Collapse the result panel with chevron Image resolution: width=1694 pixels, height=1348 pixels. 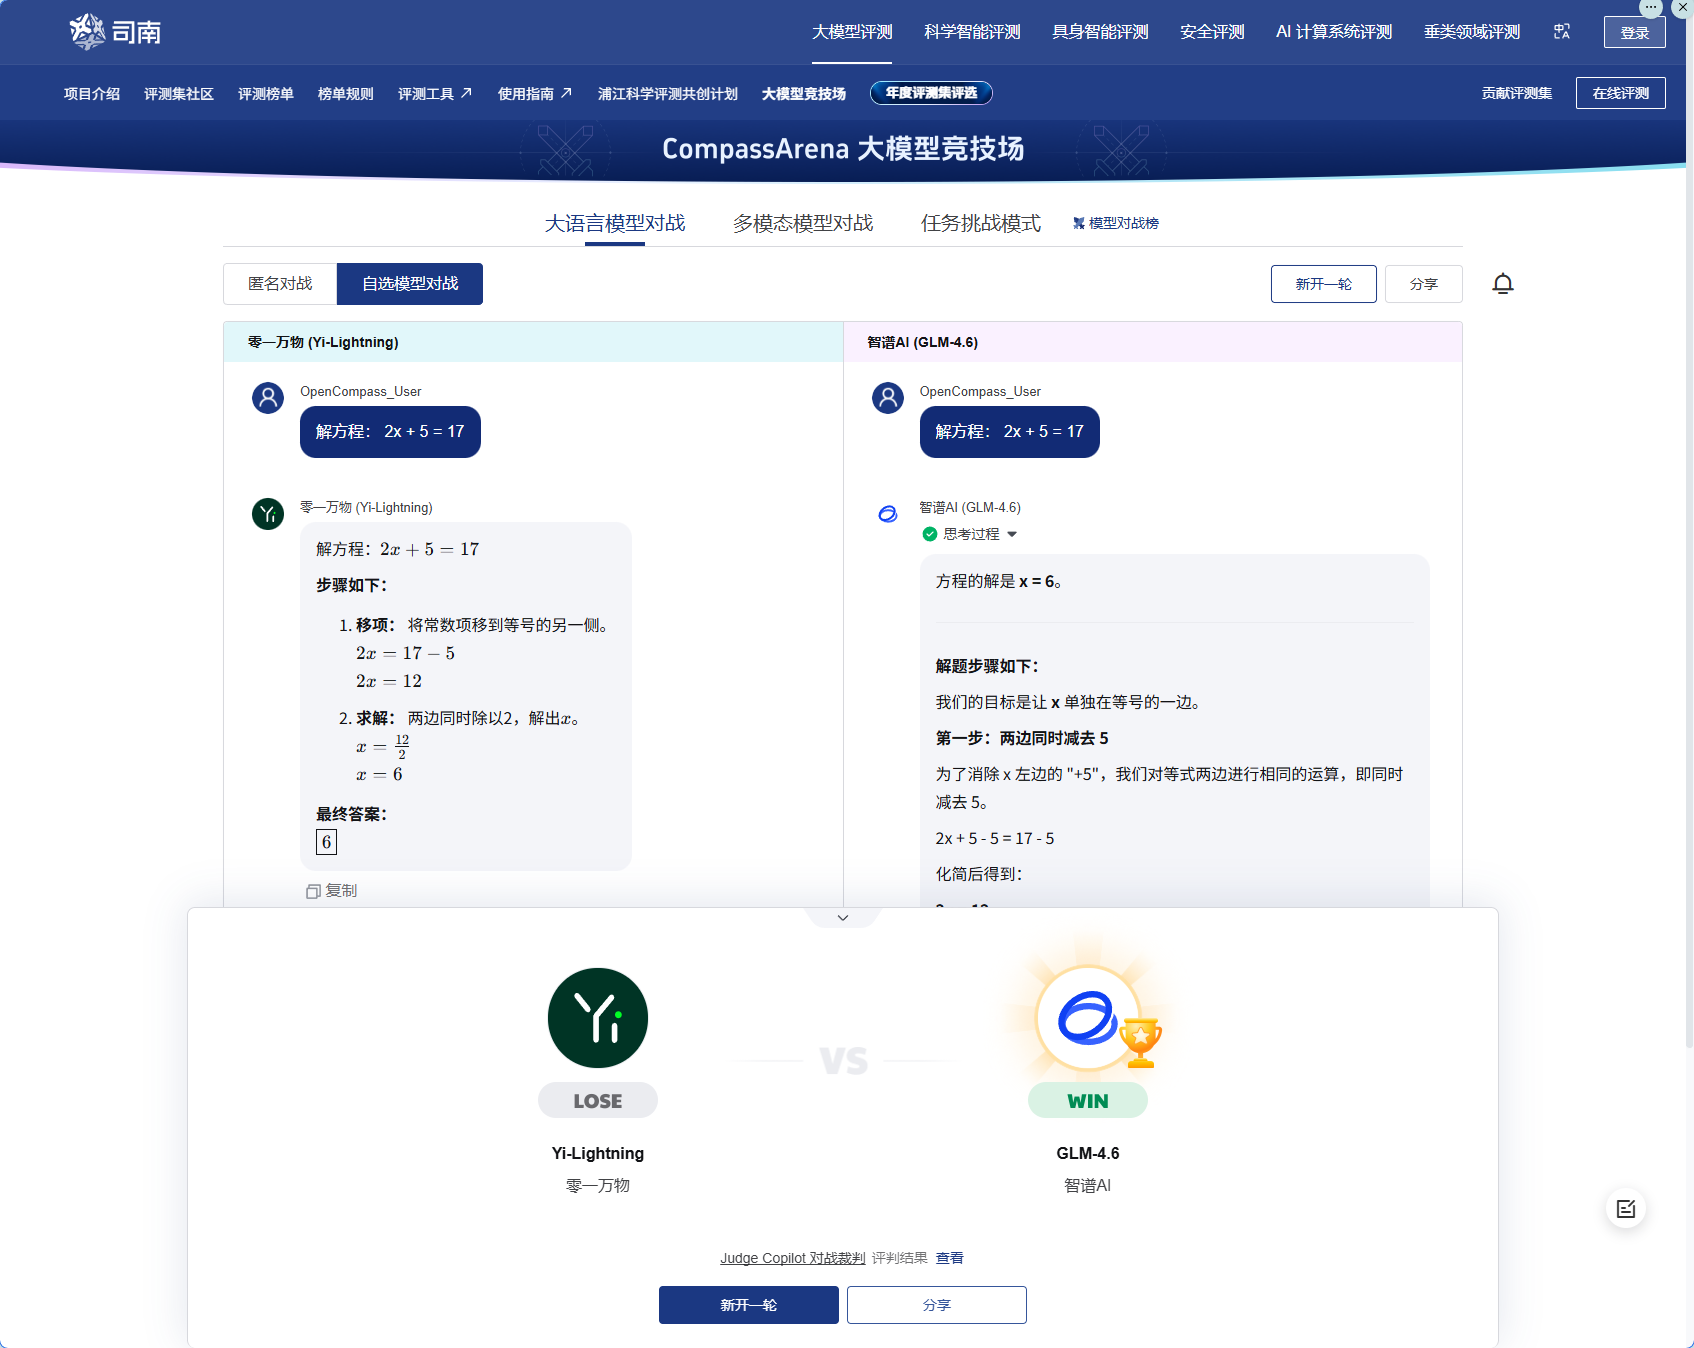(x=843, y=918)
